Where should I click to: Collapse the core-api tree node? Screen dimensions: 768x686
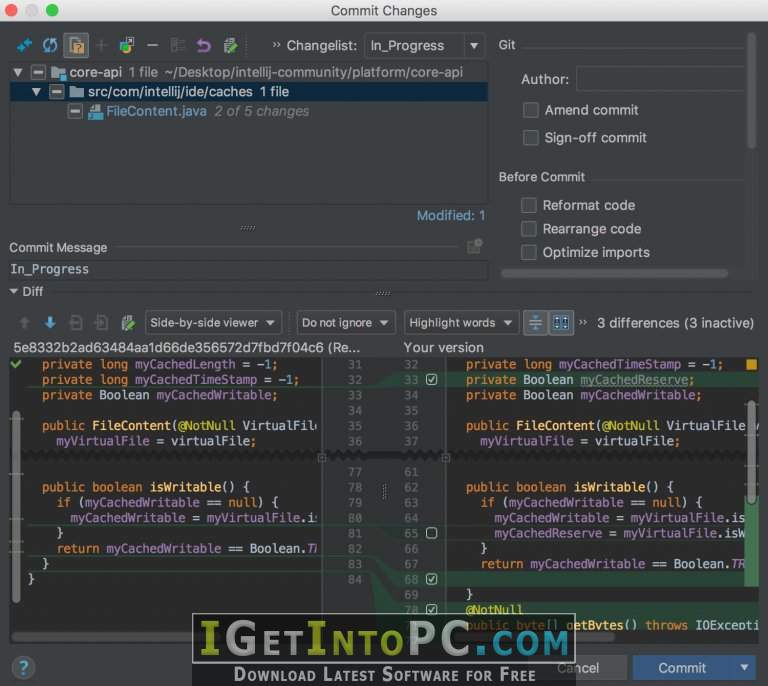(x=18, y=72)
